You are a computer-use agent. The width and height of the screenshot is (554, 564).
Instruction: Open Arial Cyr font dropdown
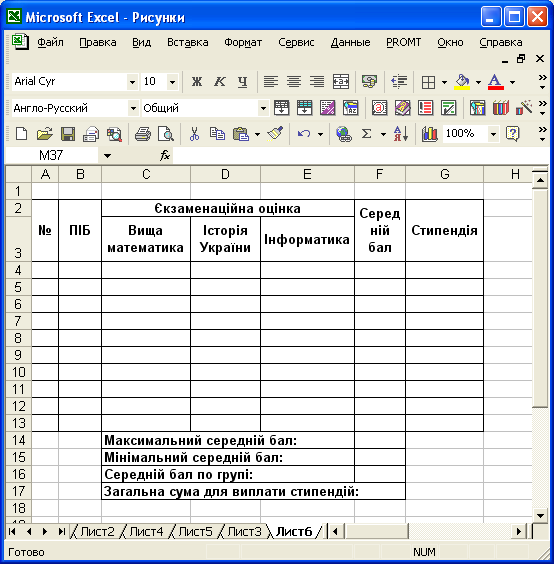[132, 82]
